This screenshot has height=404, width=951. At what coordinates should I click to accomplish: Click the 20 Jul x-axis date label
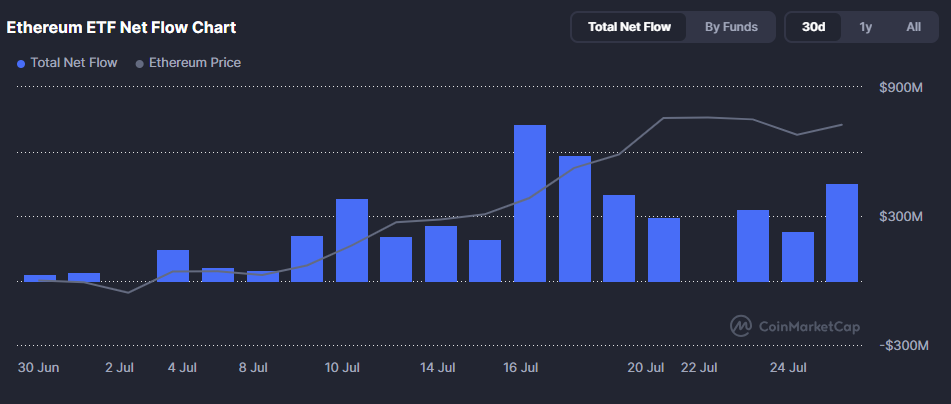coord(646,368)
